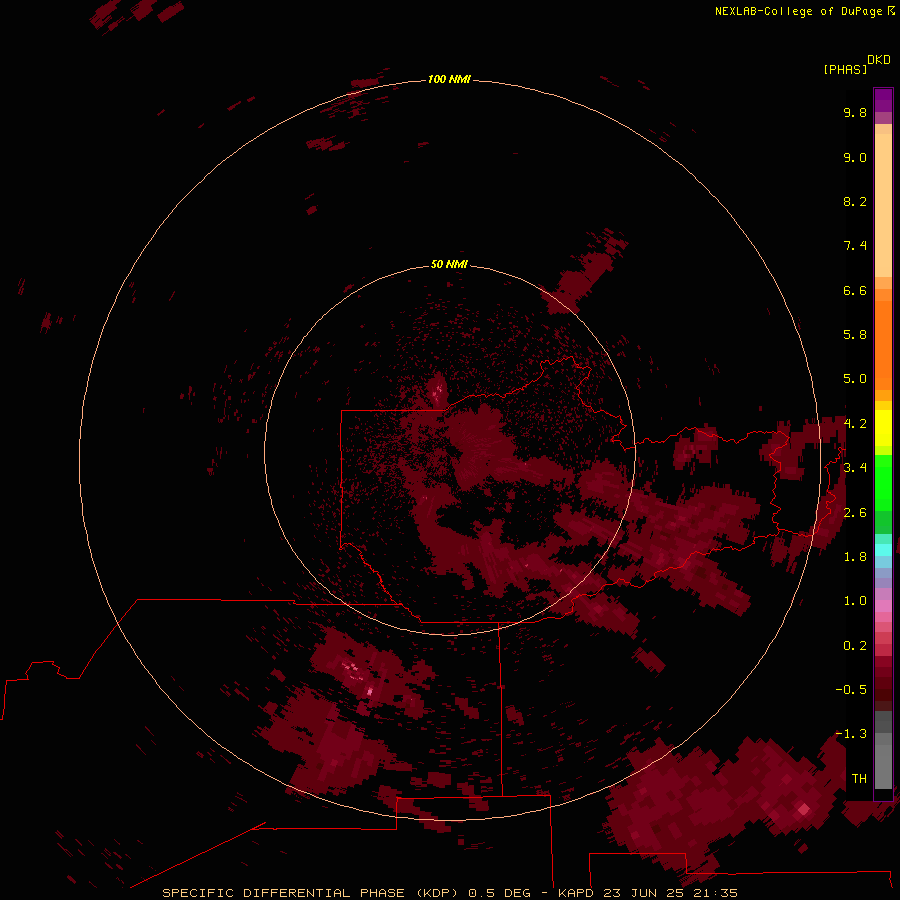Click the 1.0 scale value
Image resolution: width=900 pixels, height=900 pixels.
[x=855, y=601]
